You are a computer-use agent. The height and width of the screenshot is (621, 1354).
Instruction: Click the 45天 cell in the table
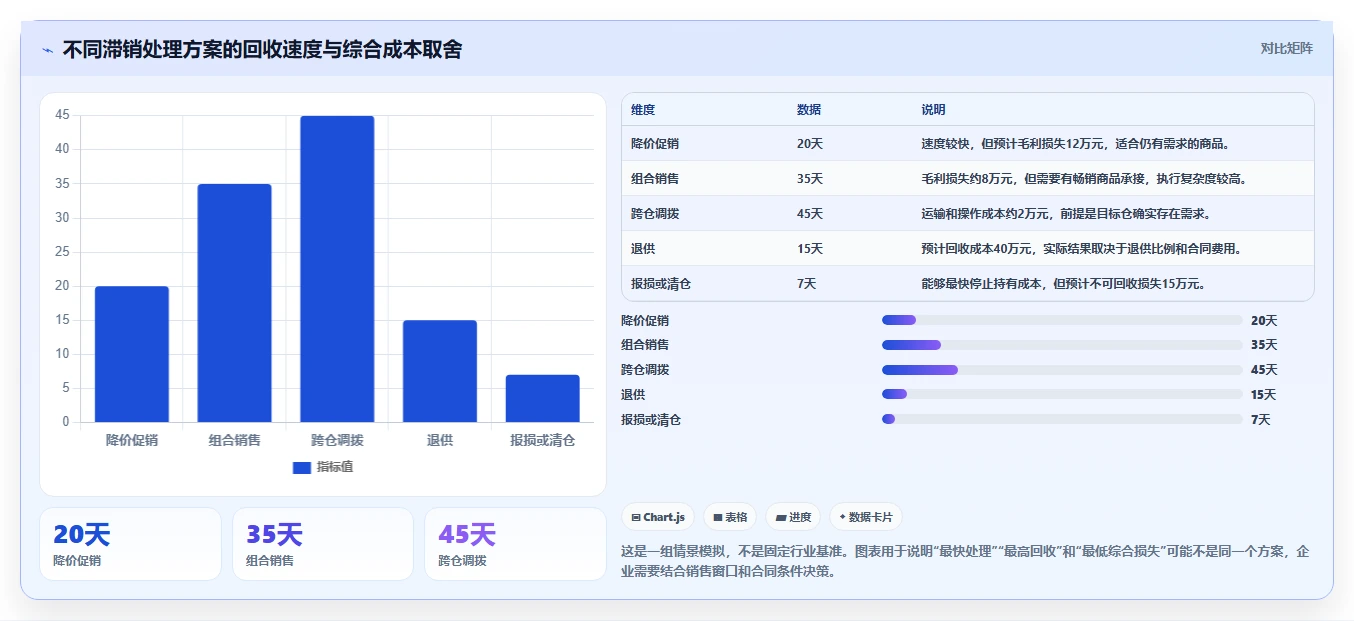click(x=810, y=214)
